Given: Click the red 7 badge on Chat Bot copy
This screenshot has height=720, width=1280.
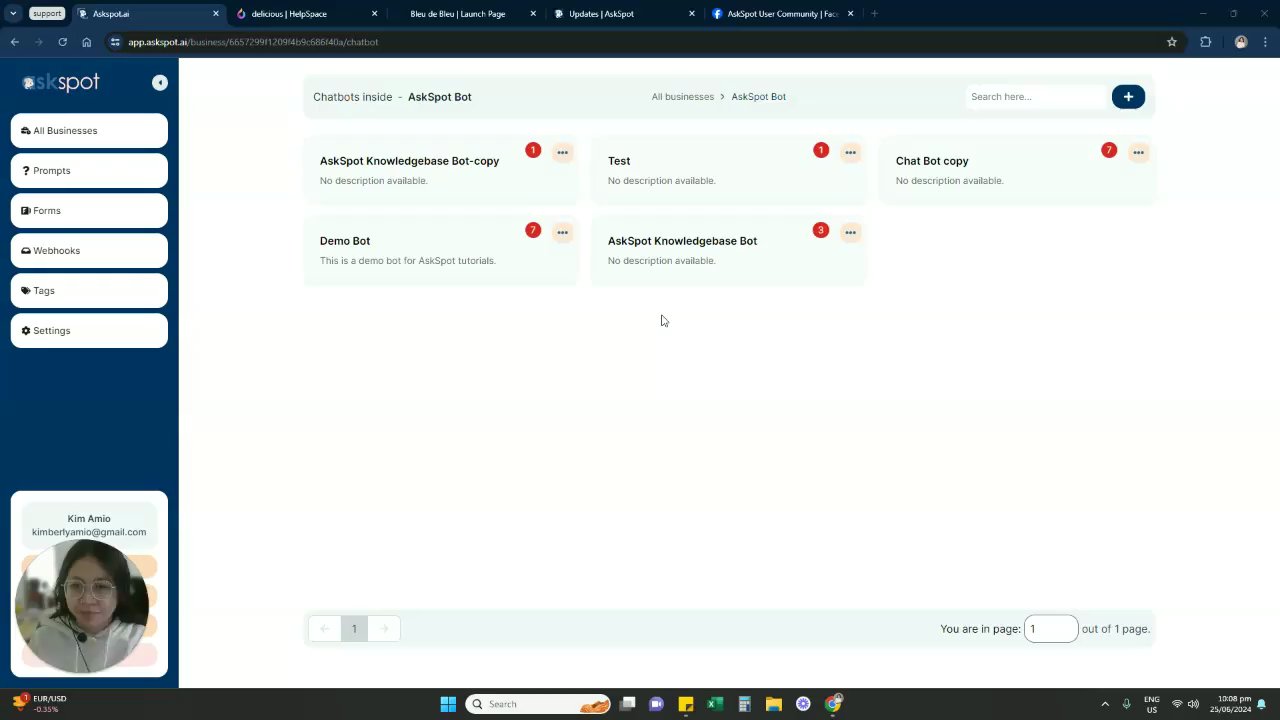Looking at the screenshot, I should [x=1108, y=150].
